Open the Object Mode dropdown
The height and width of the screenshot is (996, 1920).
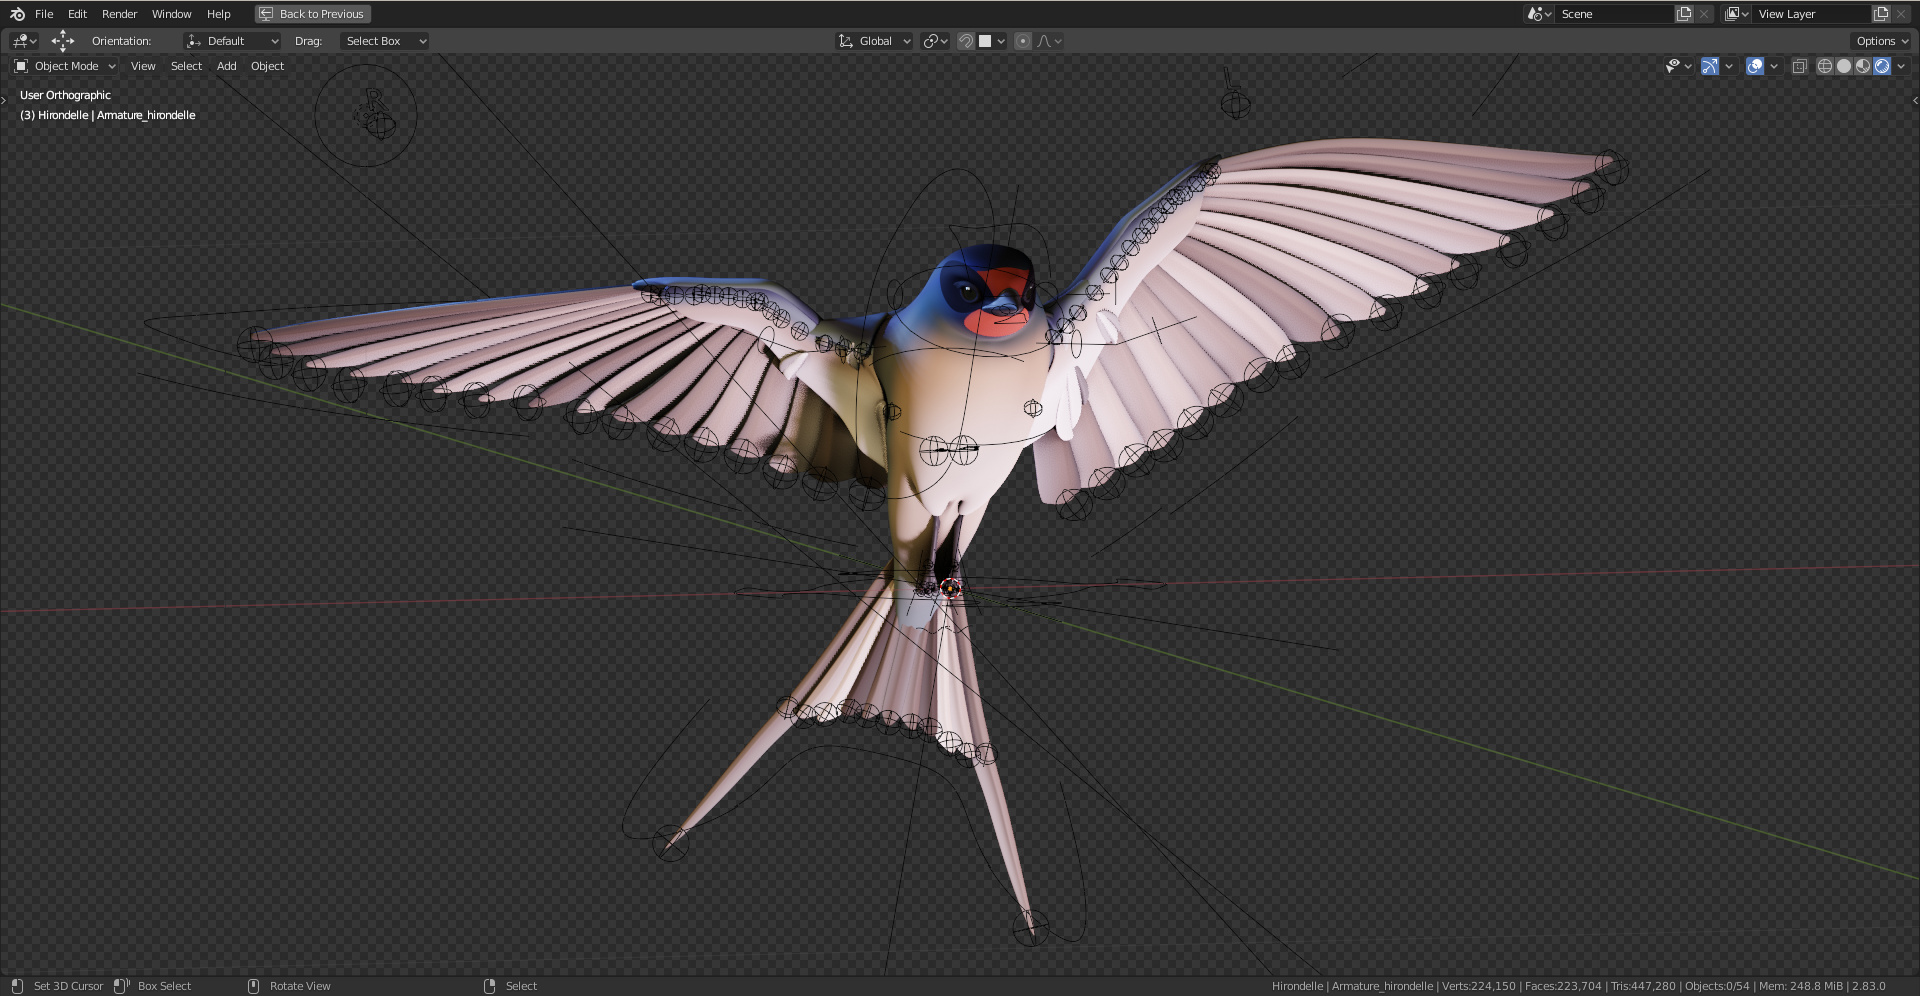click(65, 66)
